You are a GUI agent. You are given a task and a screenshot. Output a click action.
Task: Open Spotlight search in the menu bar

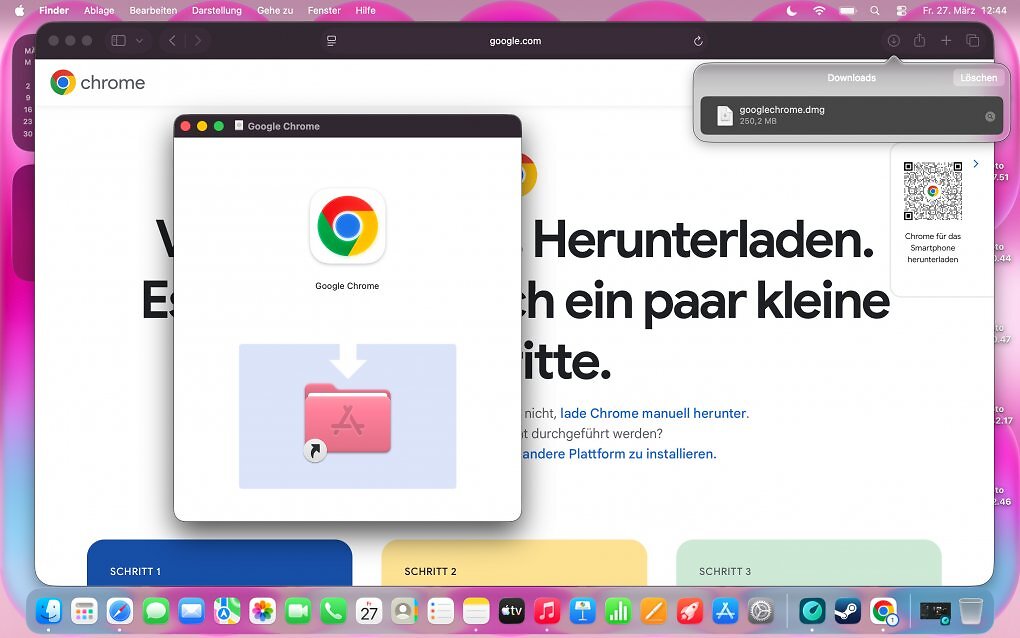pyautogui.click(x=875, y=10)
